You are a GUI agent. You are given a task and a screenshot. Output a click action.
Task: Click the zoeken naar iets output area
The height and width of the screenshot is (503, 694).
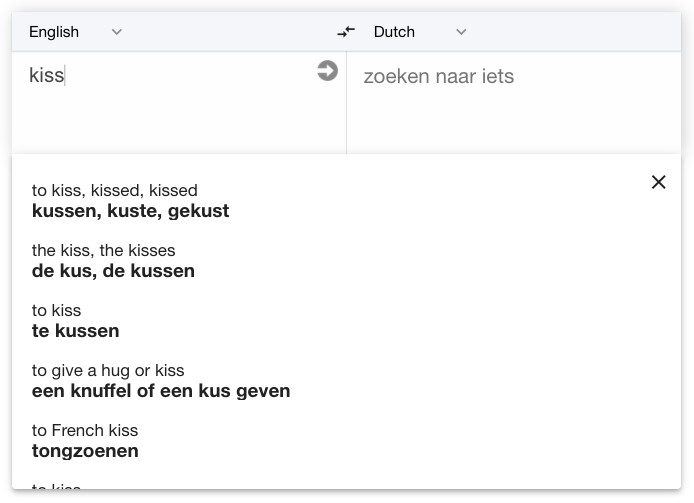(514, 103)
